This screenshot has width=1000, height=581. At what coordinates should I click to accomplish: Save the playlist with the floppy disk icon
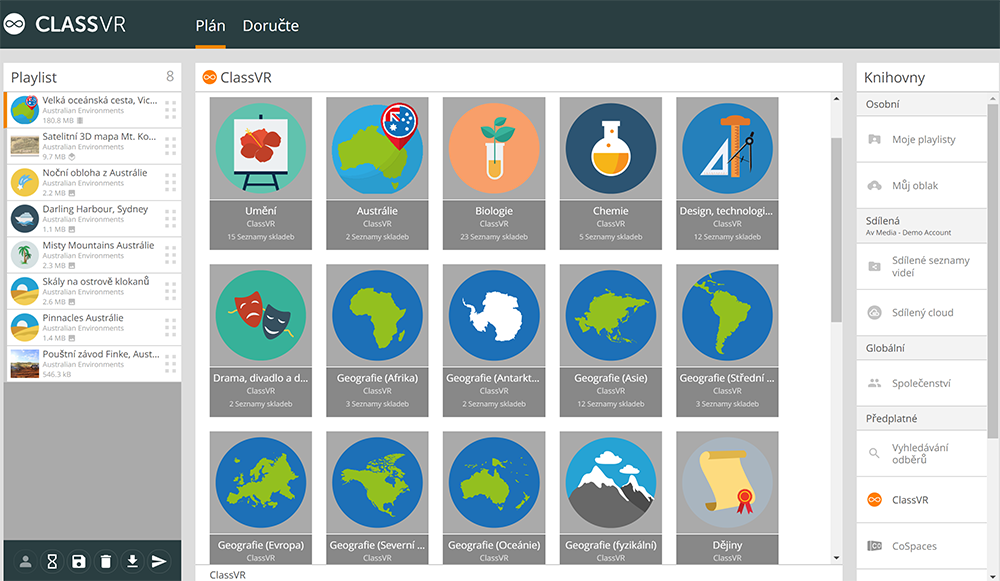(78, 561)
